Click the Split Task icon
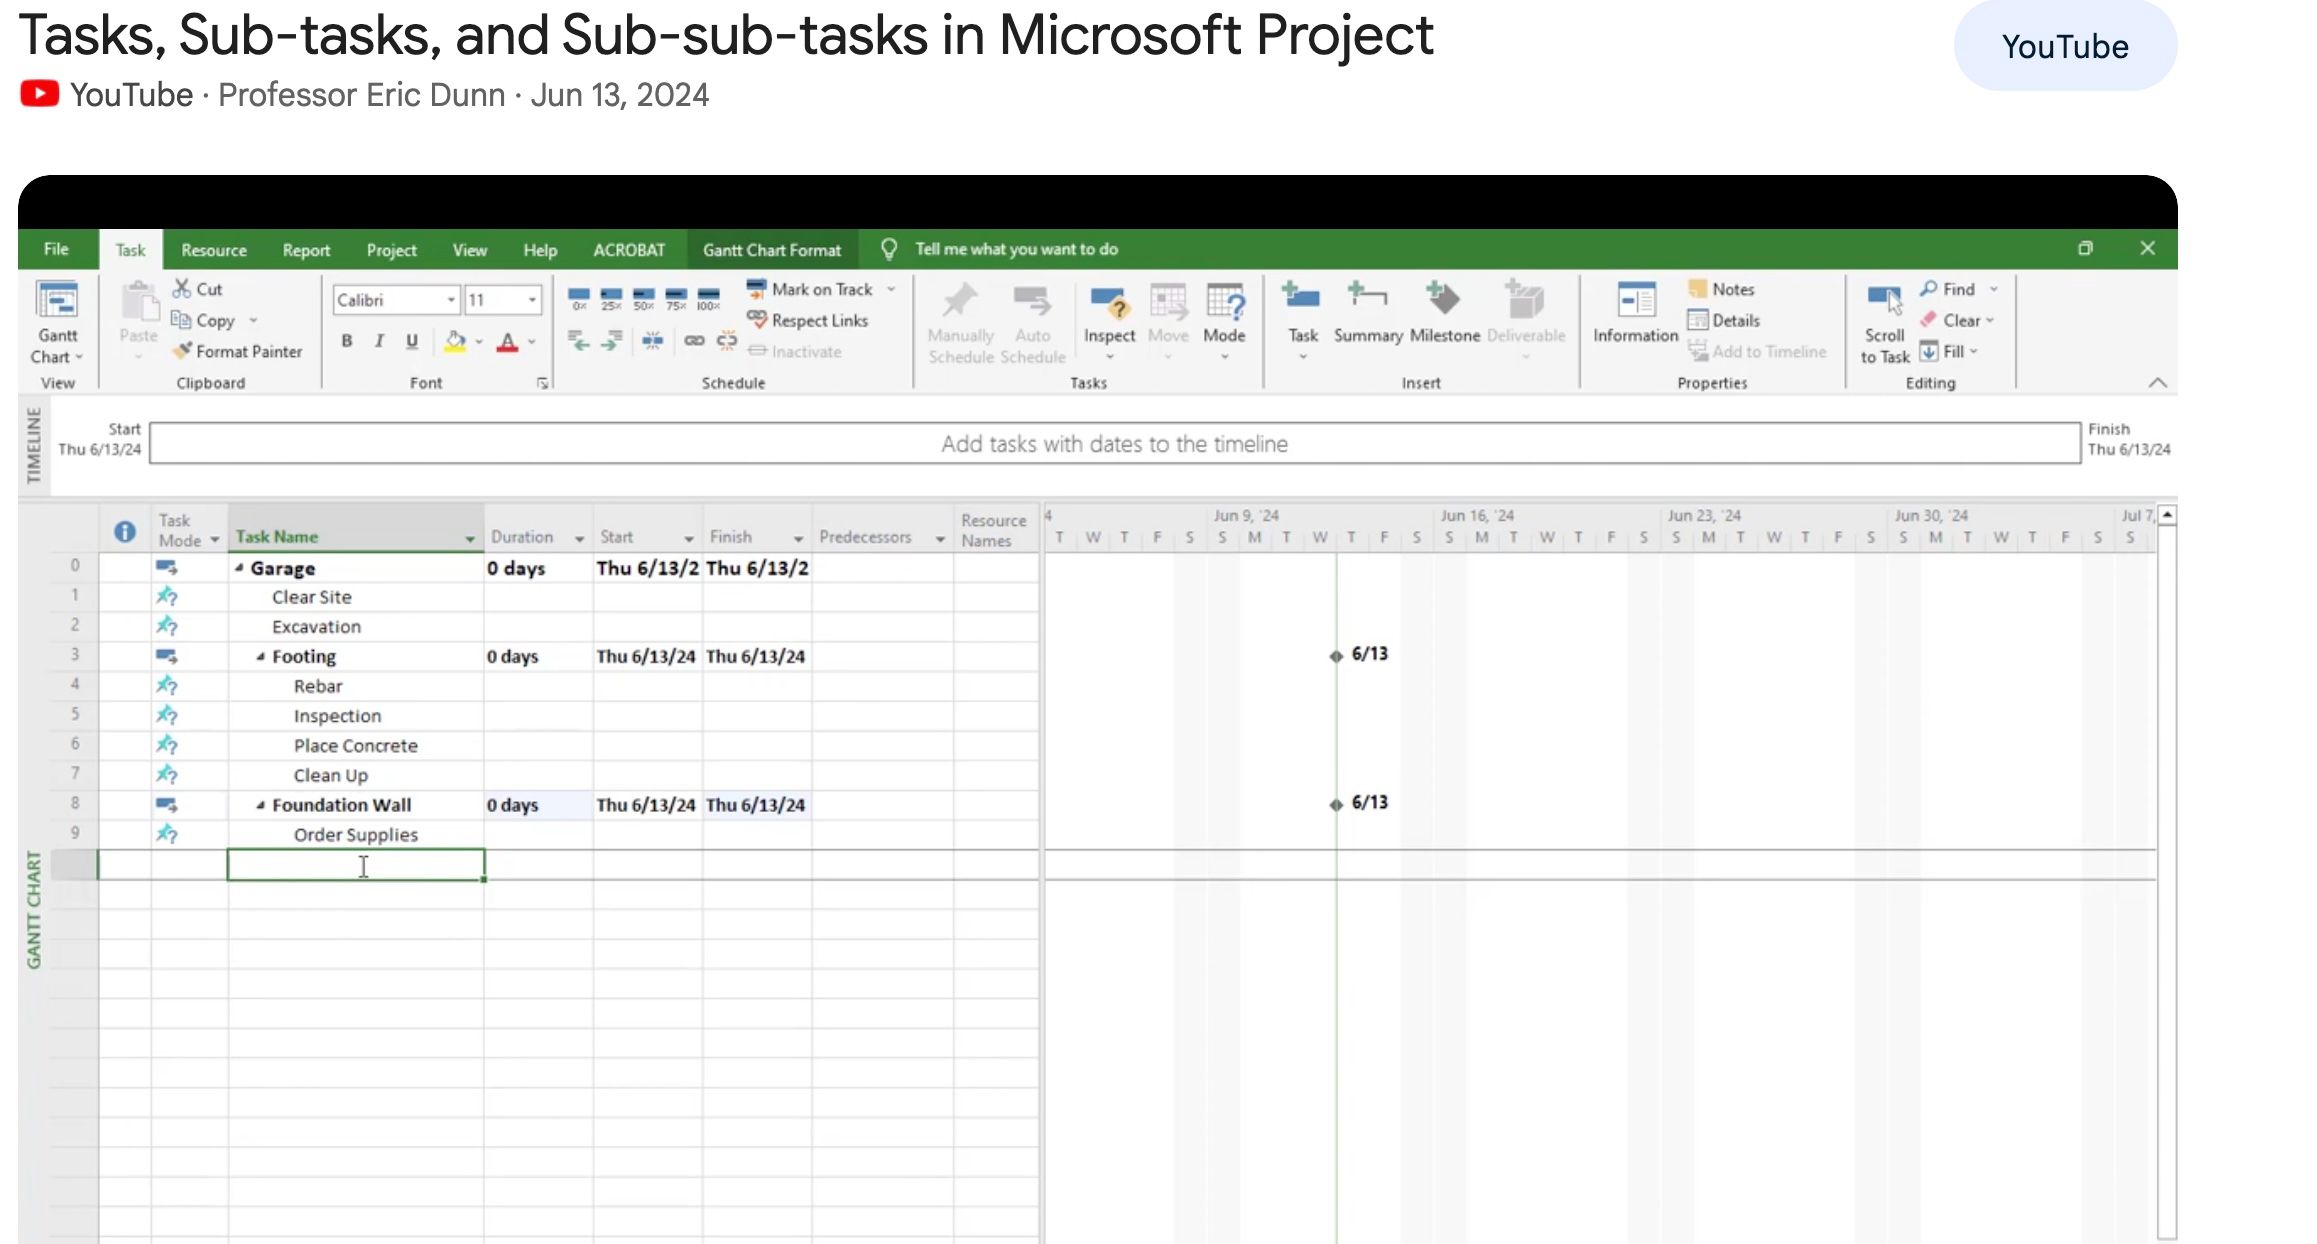The width and height of the screenshot is (2317, 1244). (653, 341)
